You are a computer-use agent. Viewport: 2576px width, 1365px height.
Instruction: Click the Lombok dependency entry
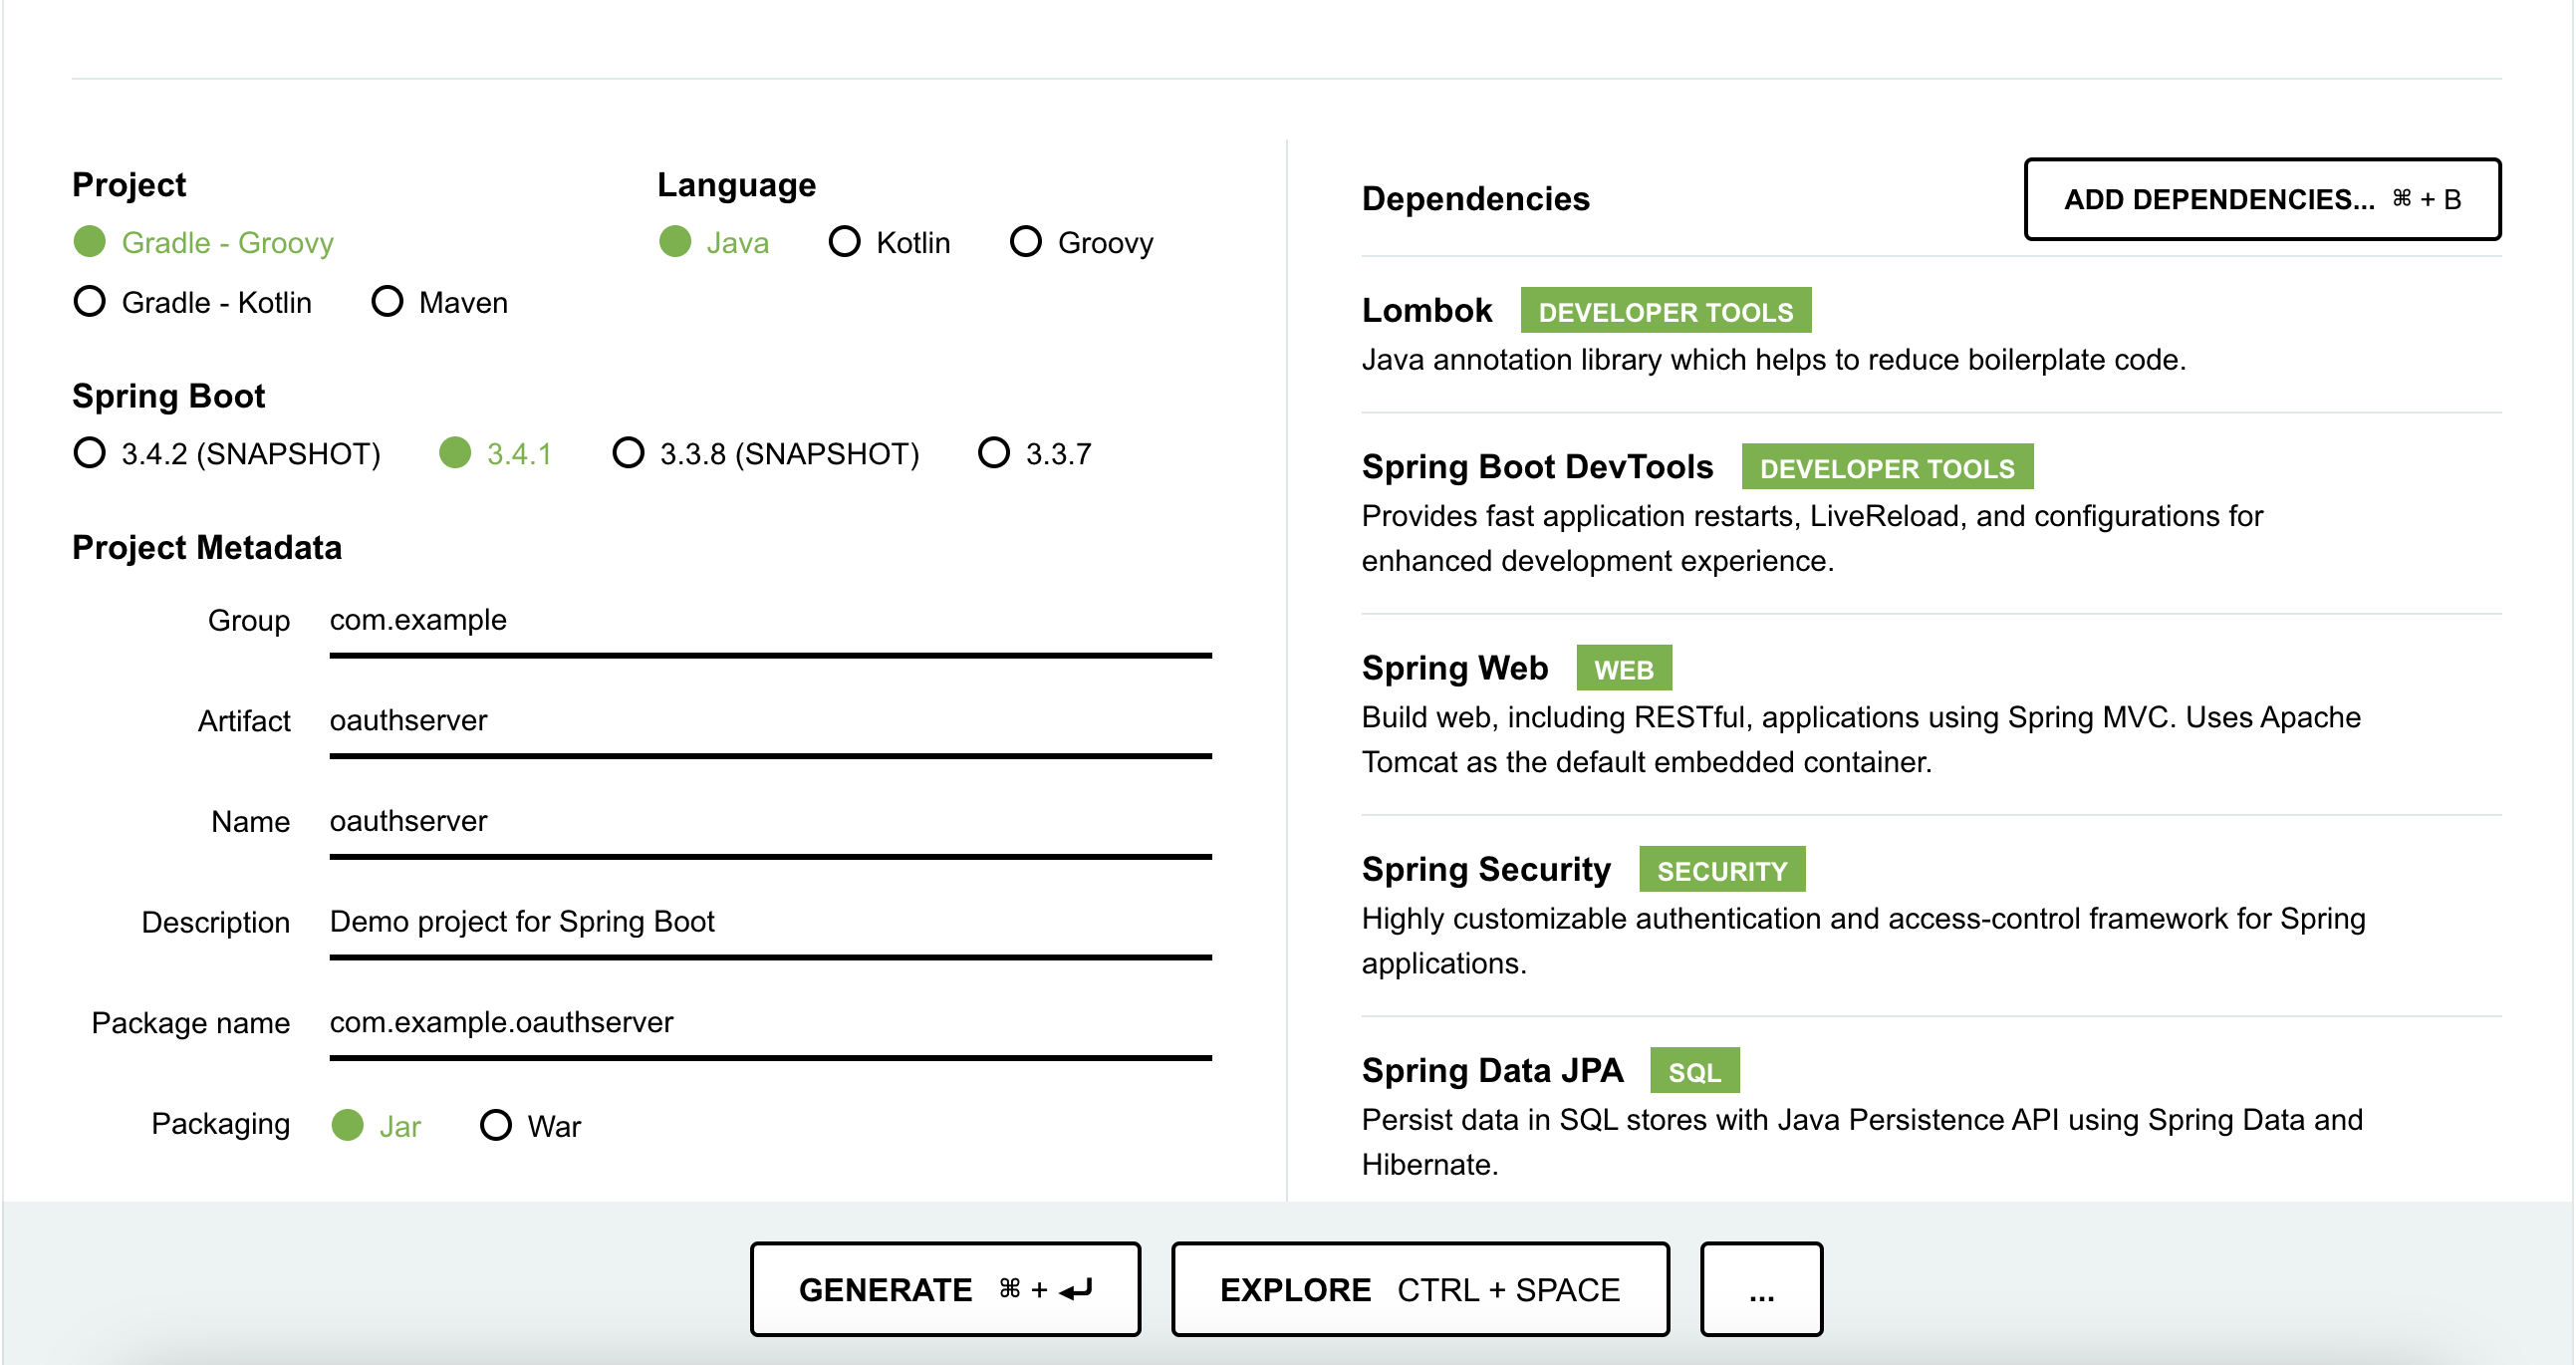coord(1428,311)
